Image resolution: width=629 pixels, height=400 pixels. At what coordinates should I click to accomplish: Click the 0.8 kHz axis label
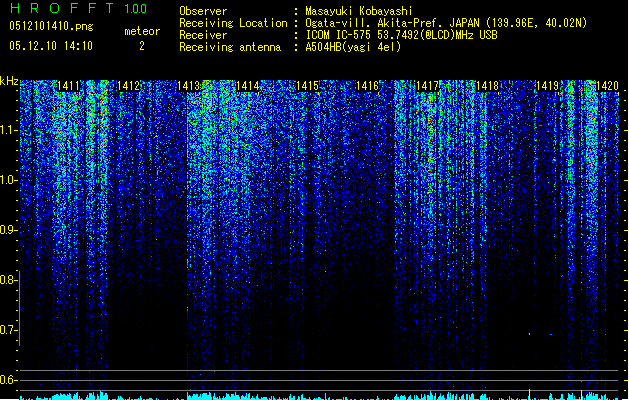click(8, 280)
